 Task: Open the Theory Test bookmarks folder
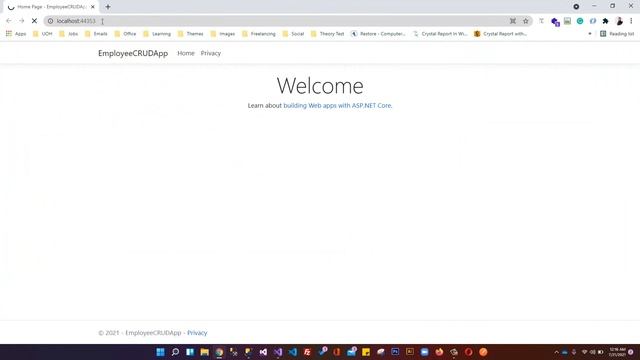[328, 34]
